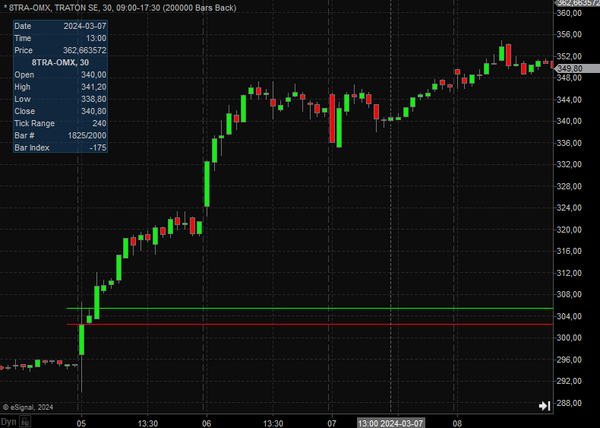
Task: Click the 296,00 price axis label
Action: click(570, 360)
